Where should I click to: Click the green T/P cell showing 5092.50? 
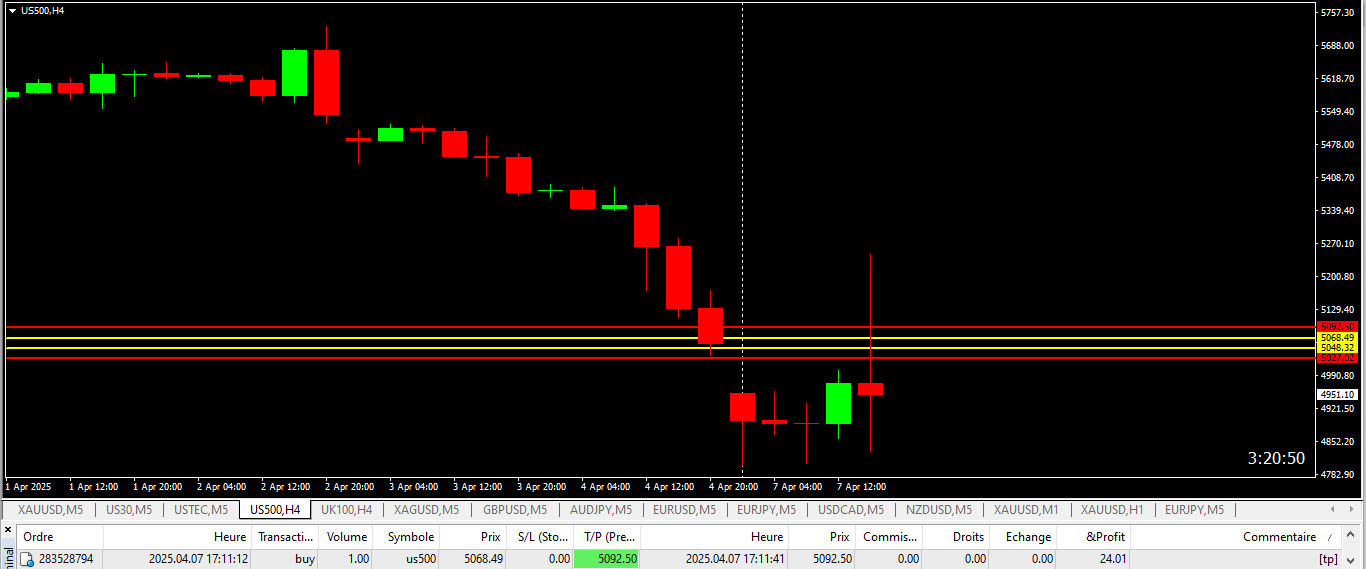(x=607, y=559)
